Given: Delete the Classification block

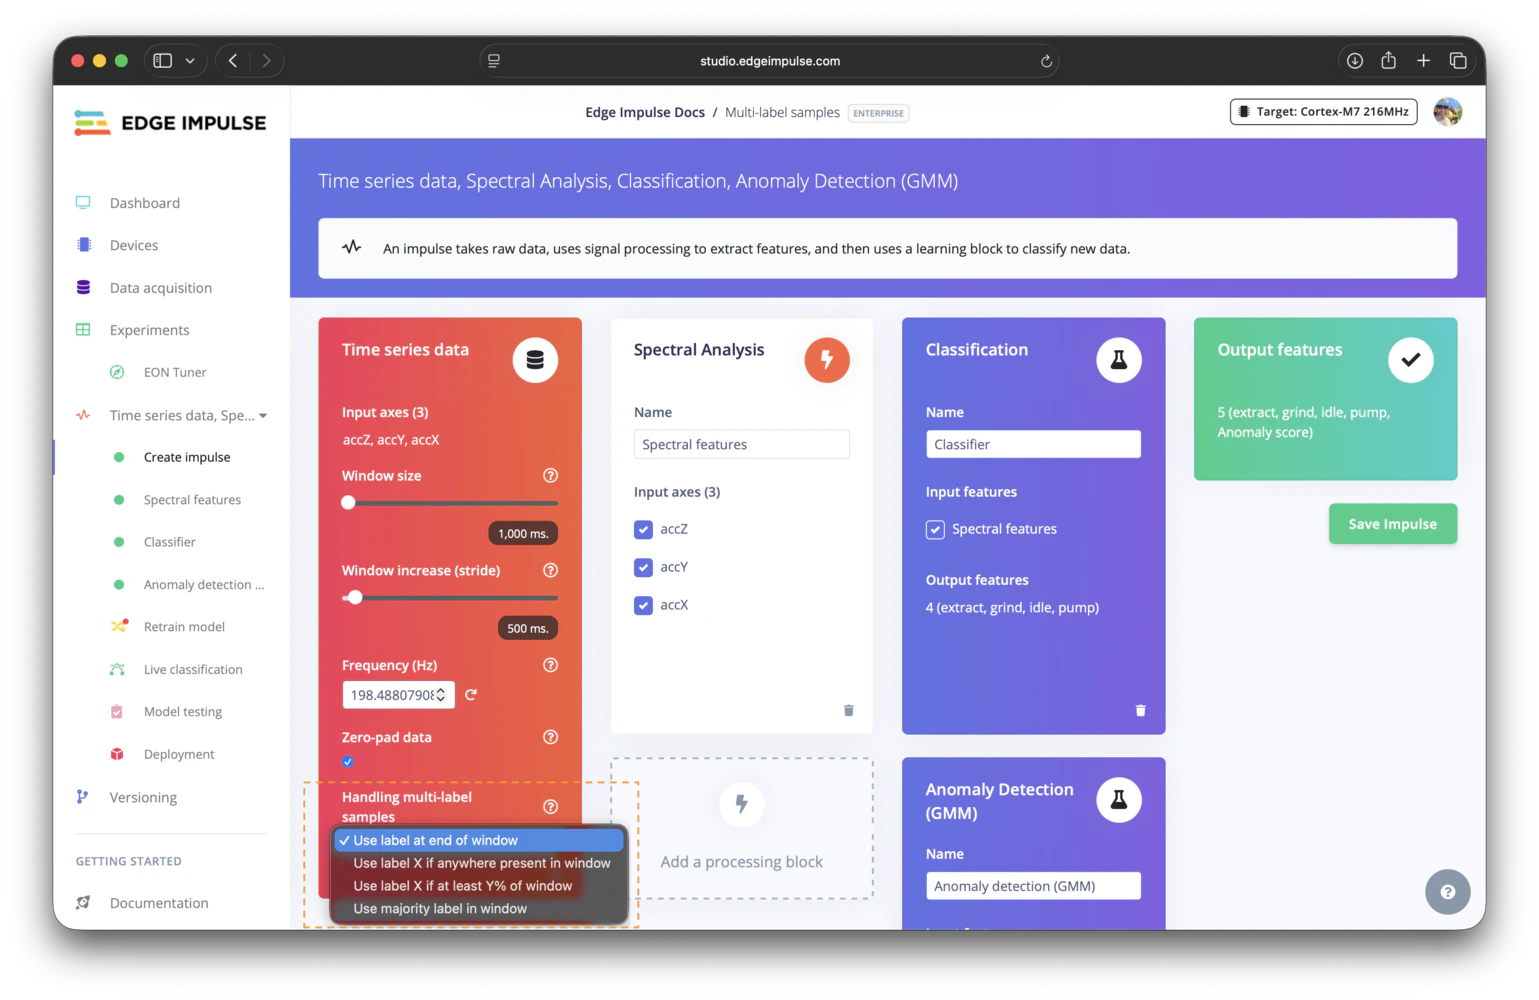Looking at the screenshot, I should [x=1141, y=711].
